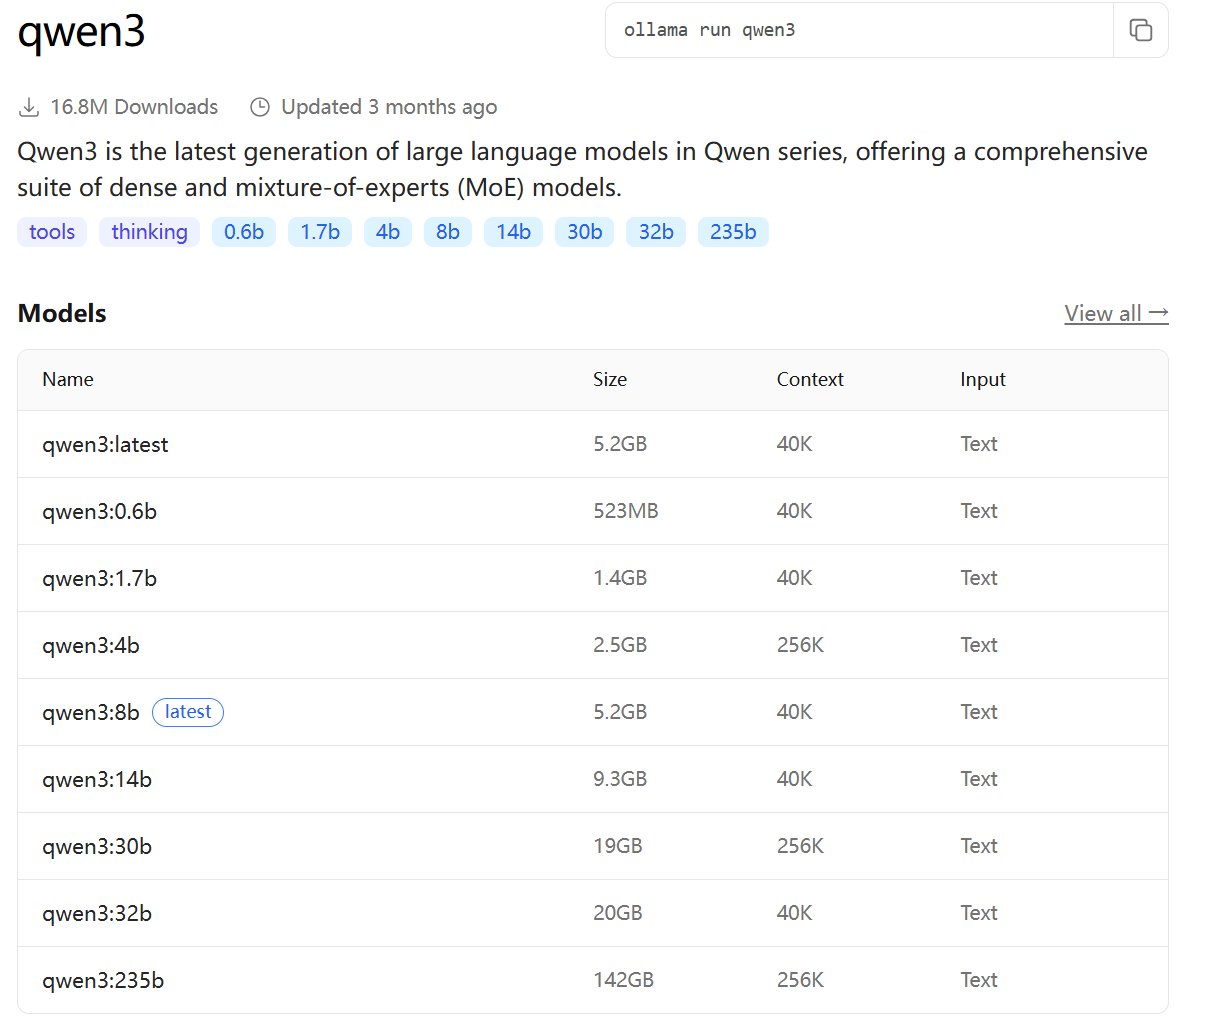Viewport: 1207px width, 1020px height.
Task: Open the qwen3:0.6b model
Action: click(99, 512)
